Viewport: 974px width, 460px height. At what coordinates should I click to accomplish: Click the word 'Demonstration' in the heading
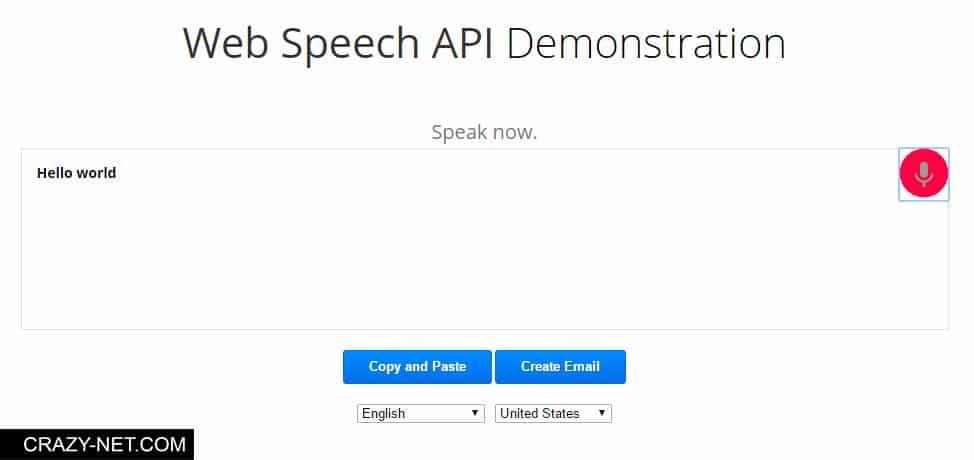[646, 43]
